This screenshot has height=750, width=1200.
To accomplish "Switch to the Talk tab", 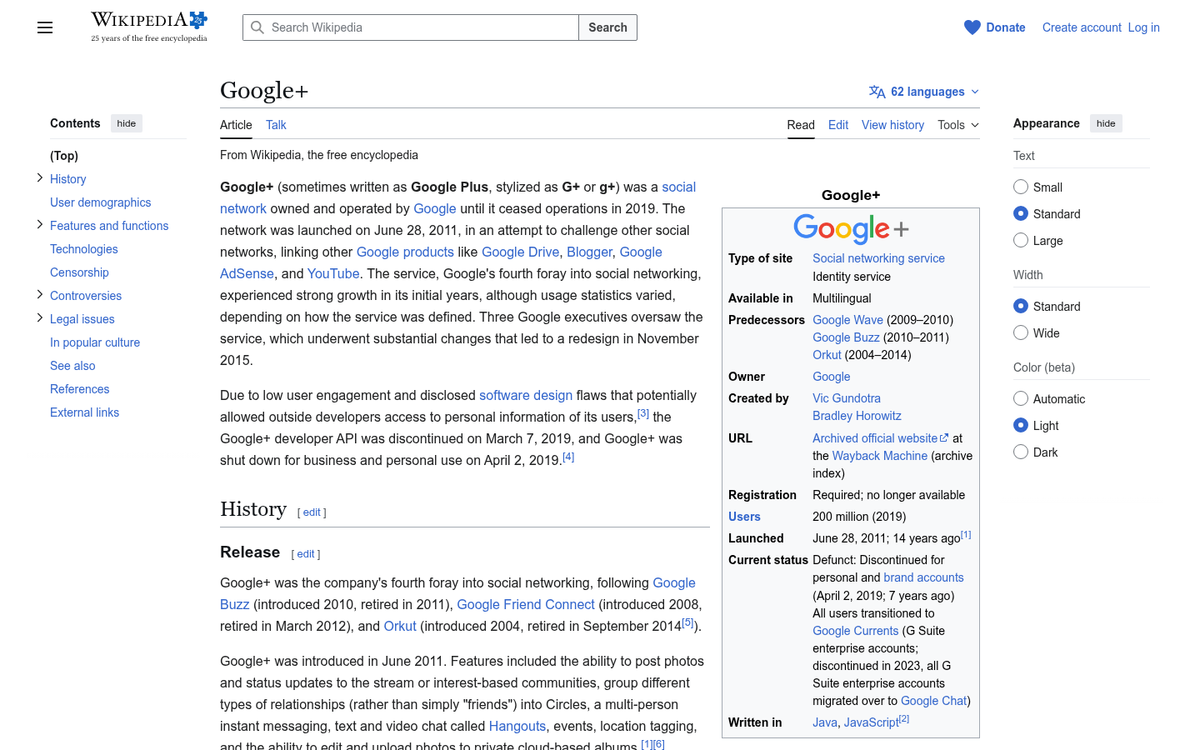I will coord(275,125).
